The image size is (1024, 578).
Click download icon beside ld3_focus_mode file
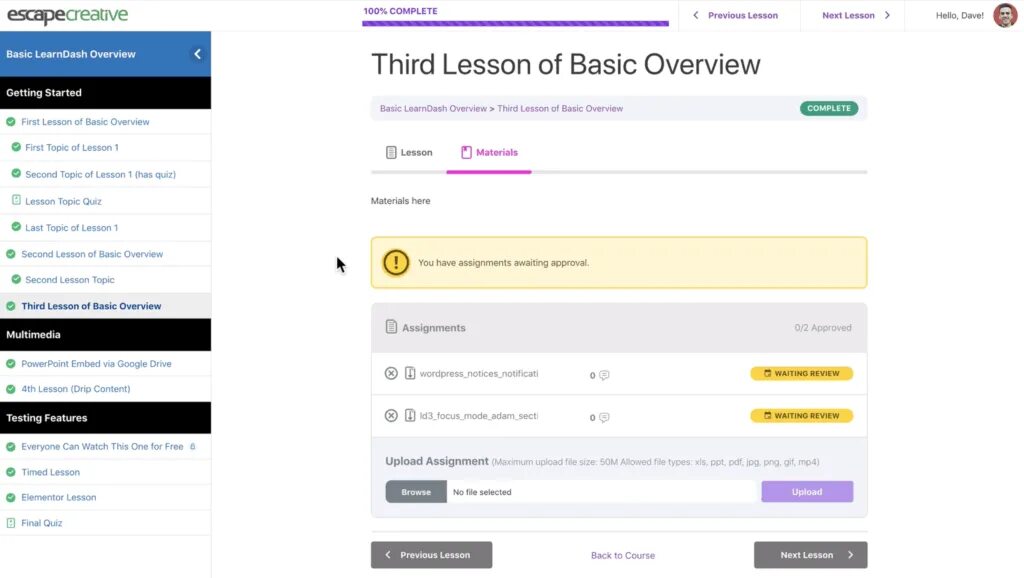point(410,416)
